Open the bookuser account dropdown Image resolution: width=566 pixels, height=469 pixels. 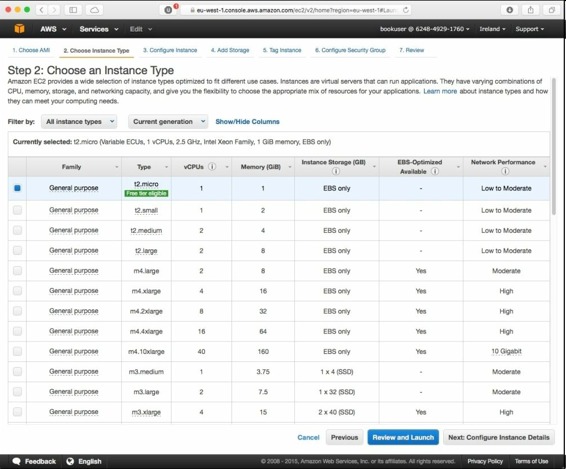click(x=424, y=29)
